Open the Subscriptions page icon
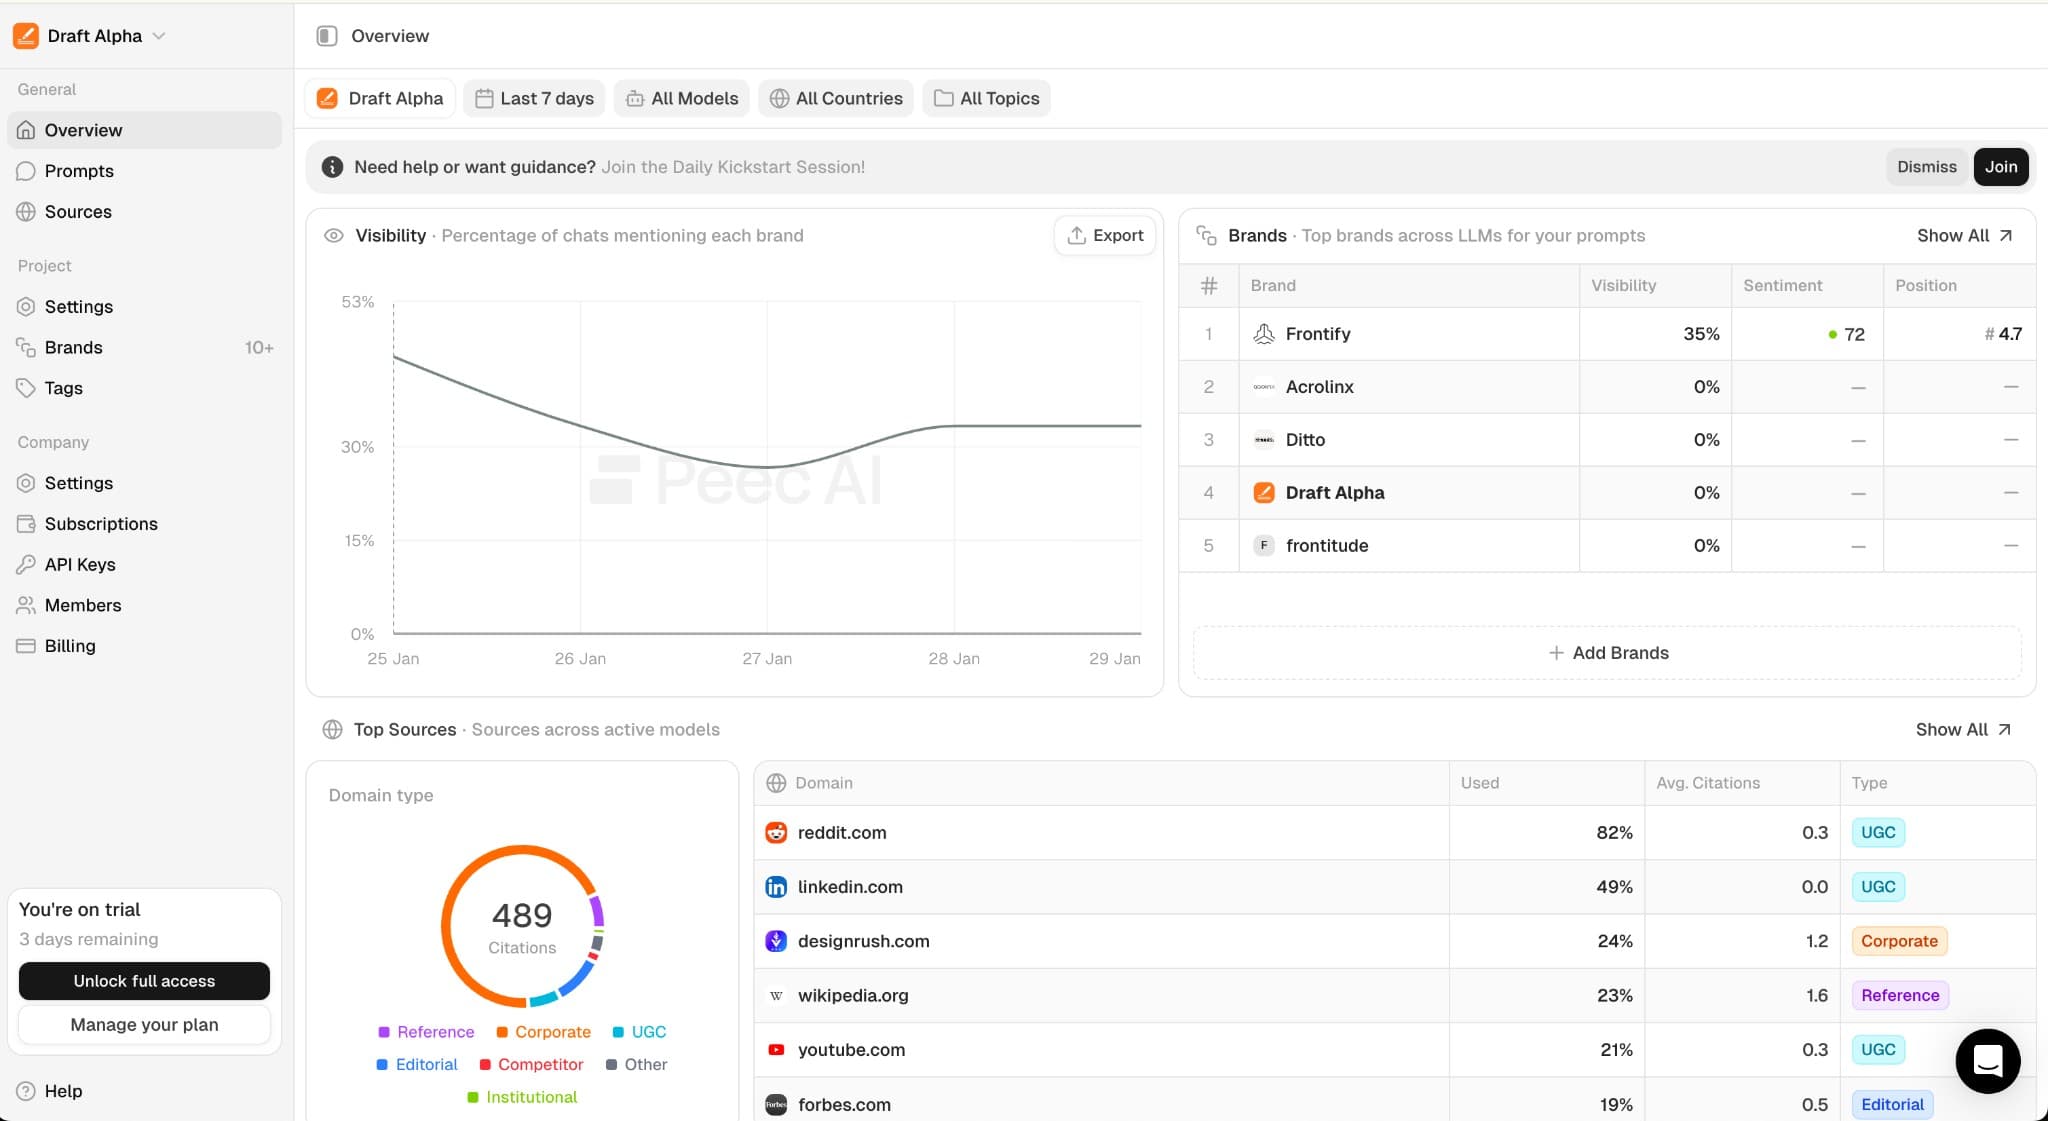2048x1121 pixels. pyautogui.click(x=27, y=523)
